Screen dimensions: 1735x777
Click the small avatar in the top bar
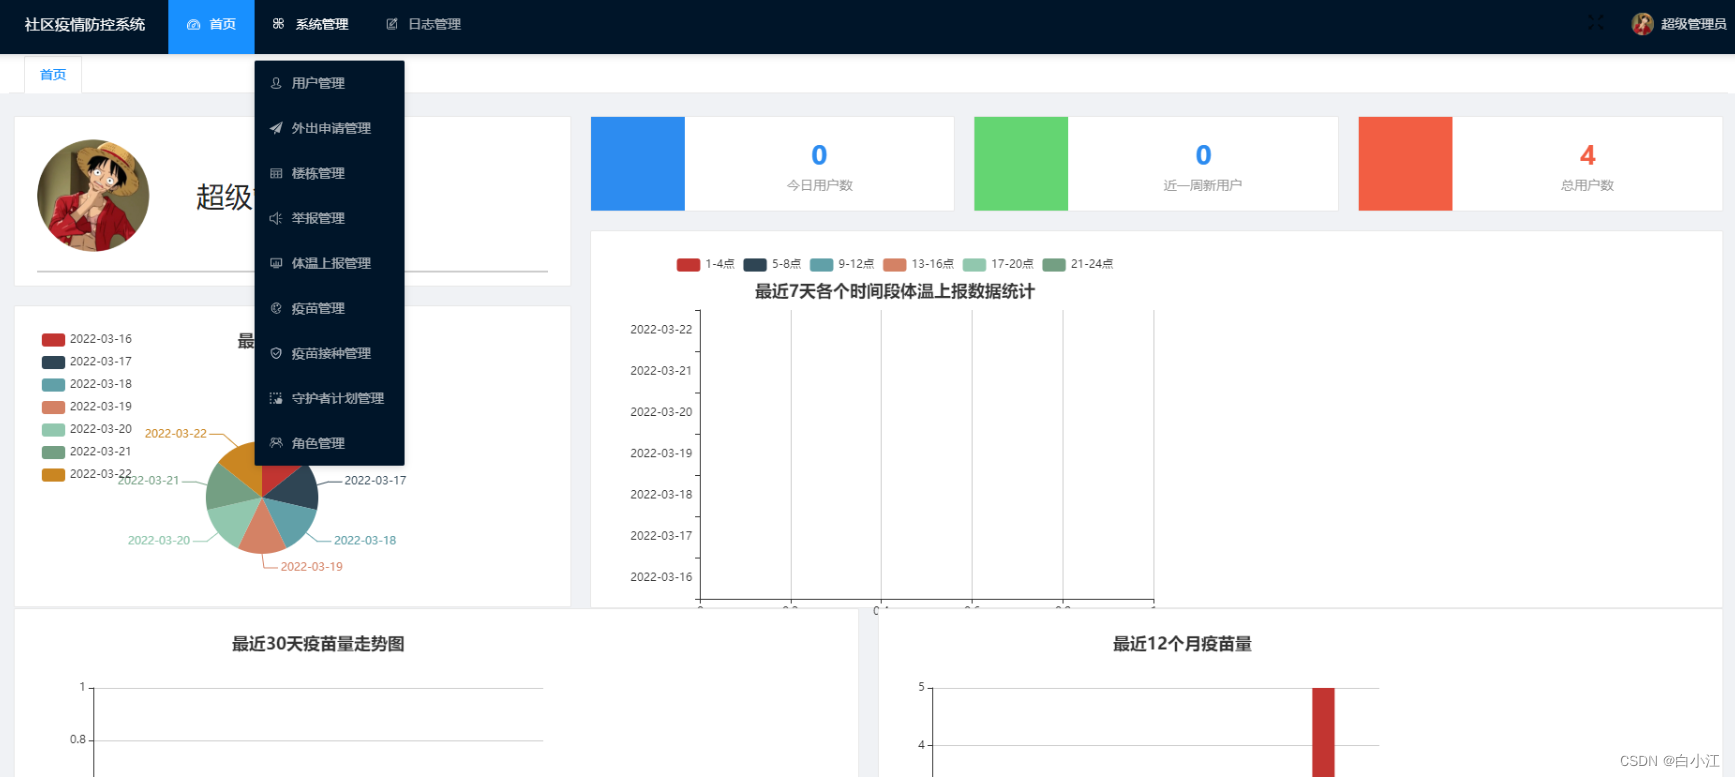click(1642, 24)
